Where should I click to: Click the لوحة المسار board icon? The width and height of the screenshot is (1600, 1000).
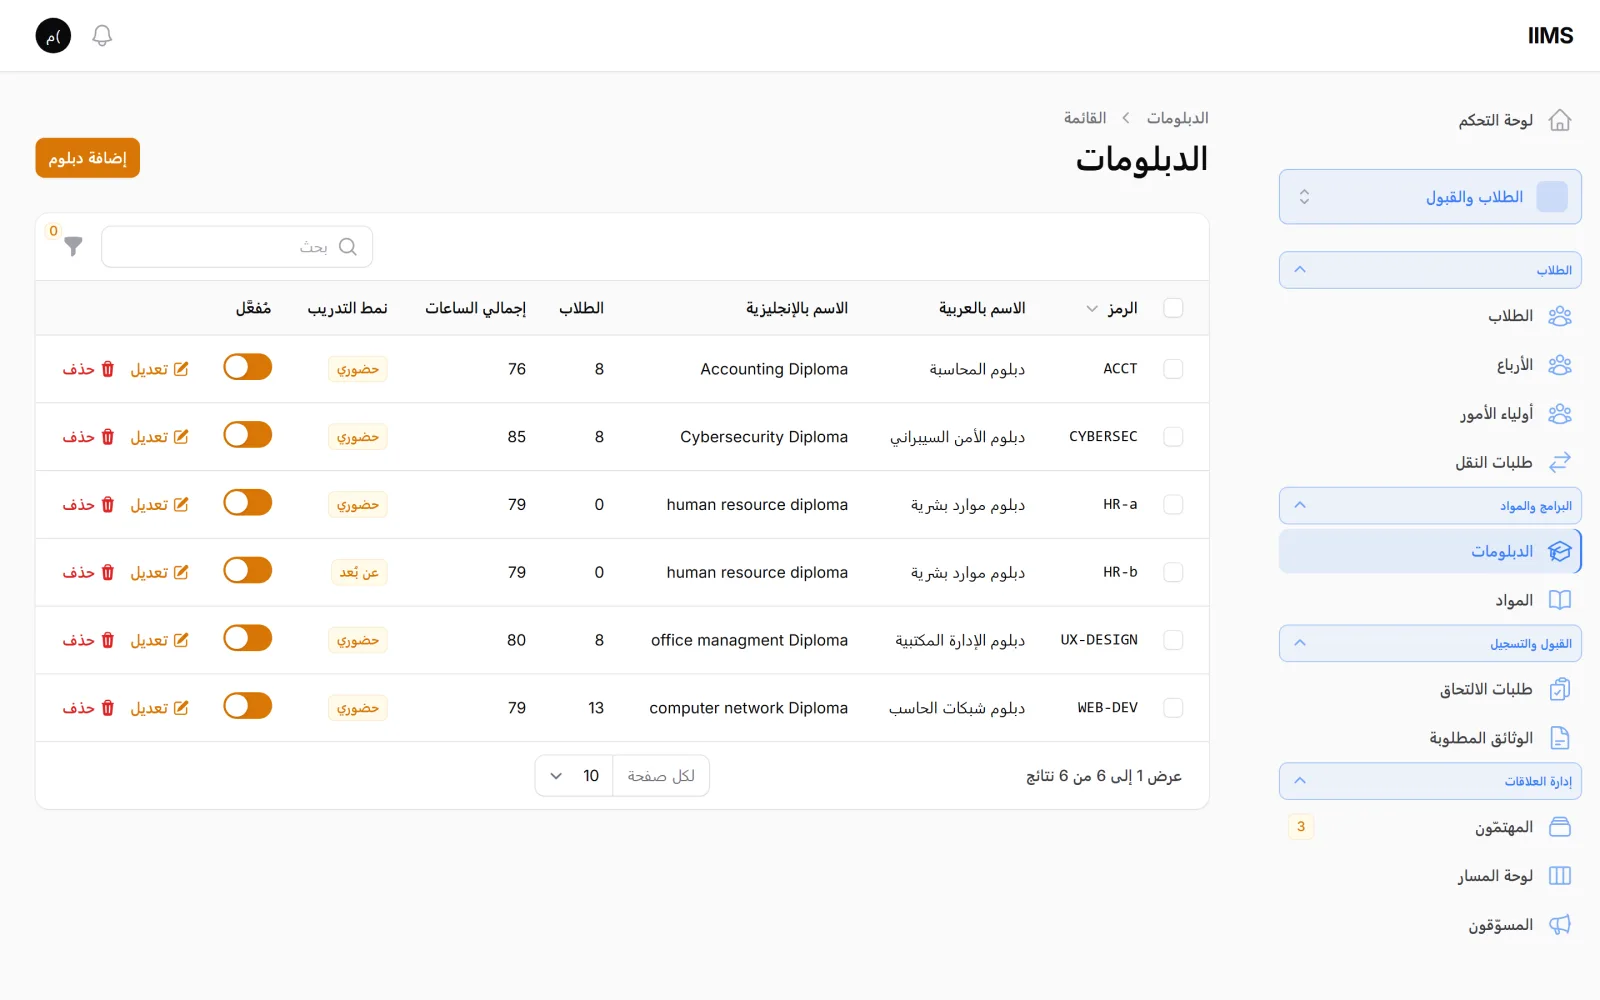[x=1560, y=876]
